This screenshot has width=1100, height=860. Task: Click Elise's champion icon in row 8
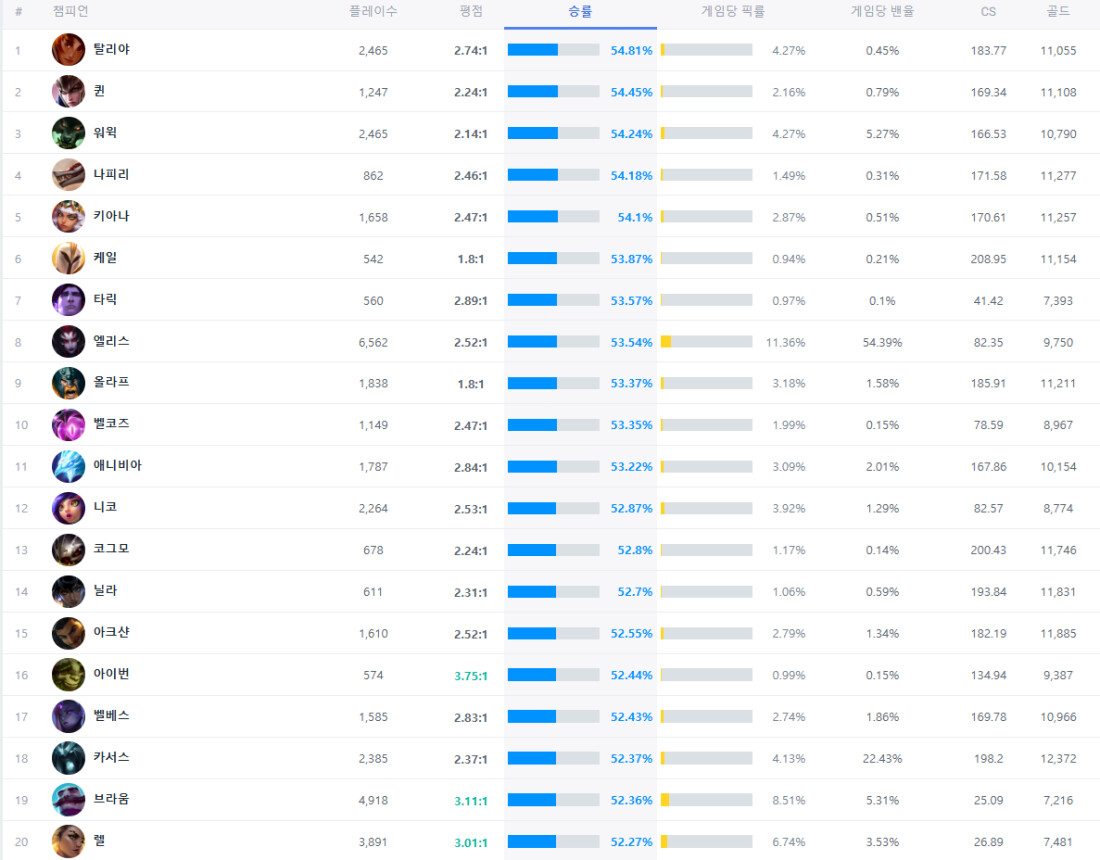(x=68, y=341)
